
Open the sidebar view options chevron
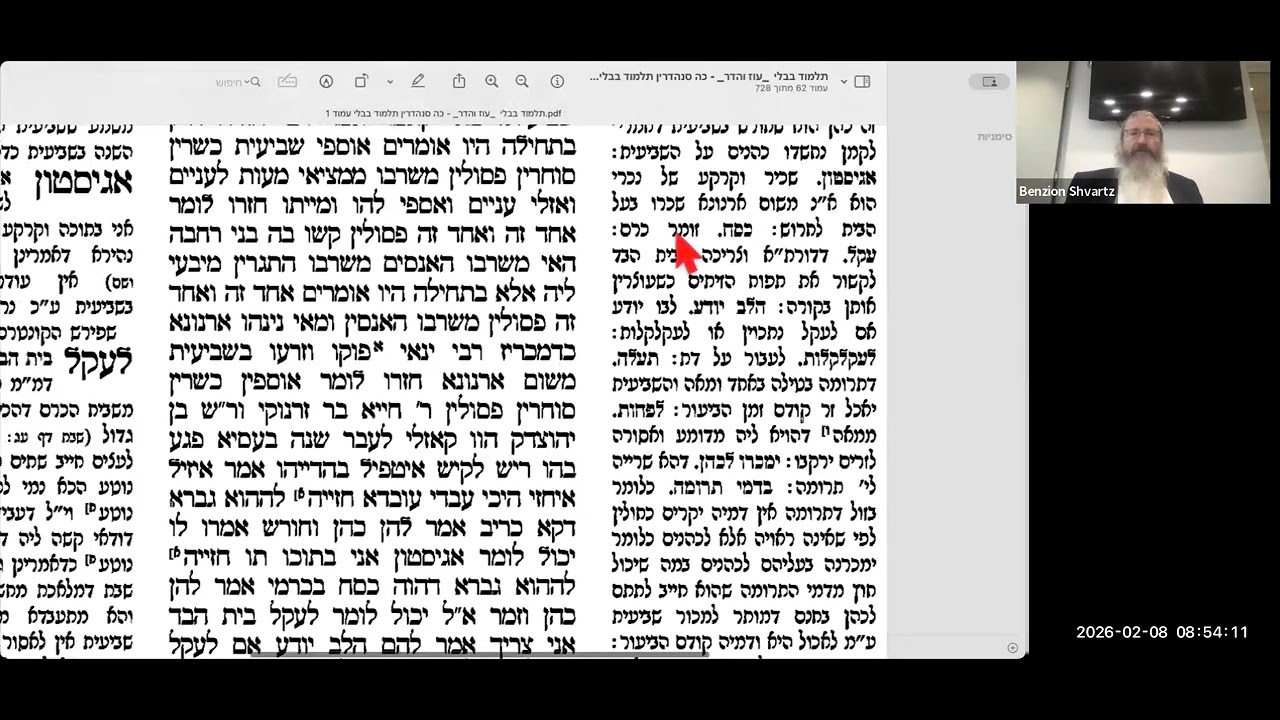pyautogui.click(x=844, y=82)
